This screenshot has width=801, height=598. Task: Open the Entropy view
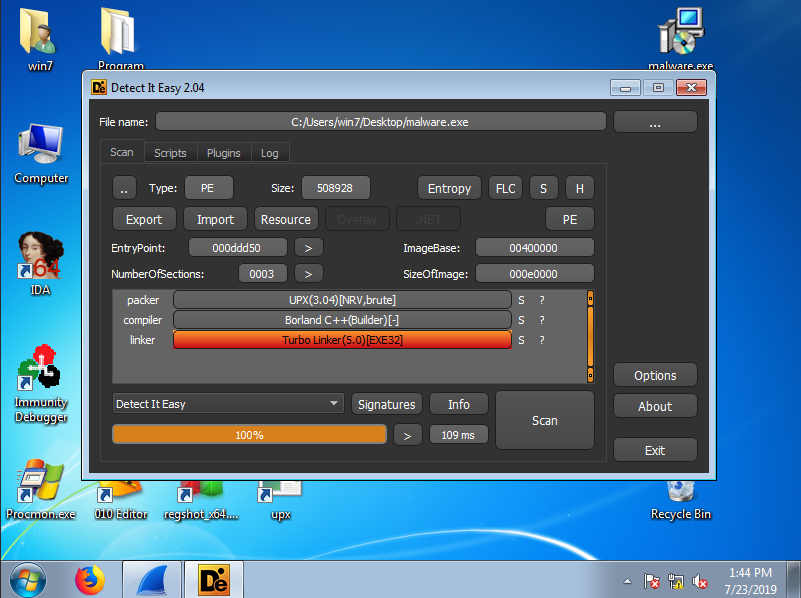[449, 188]
